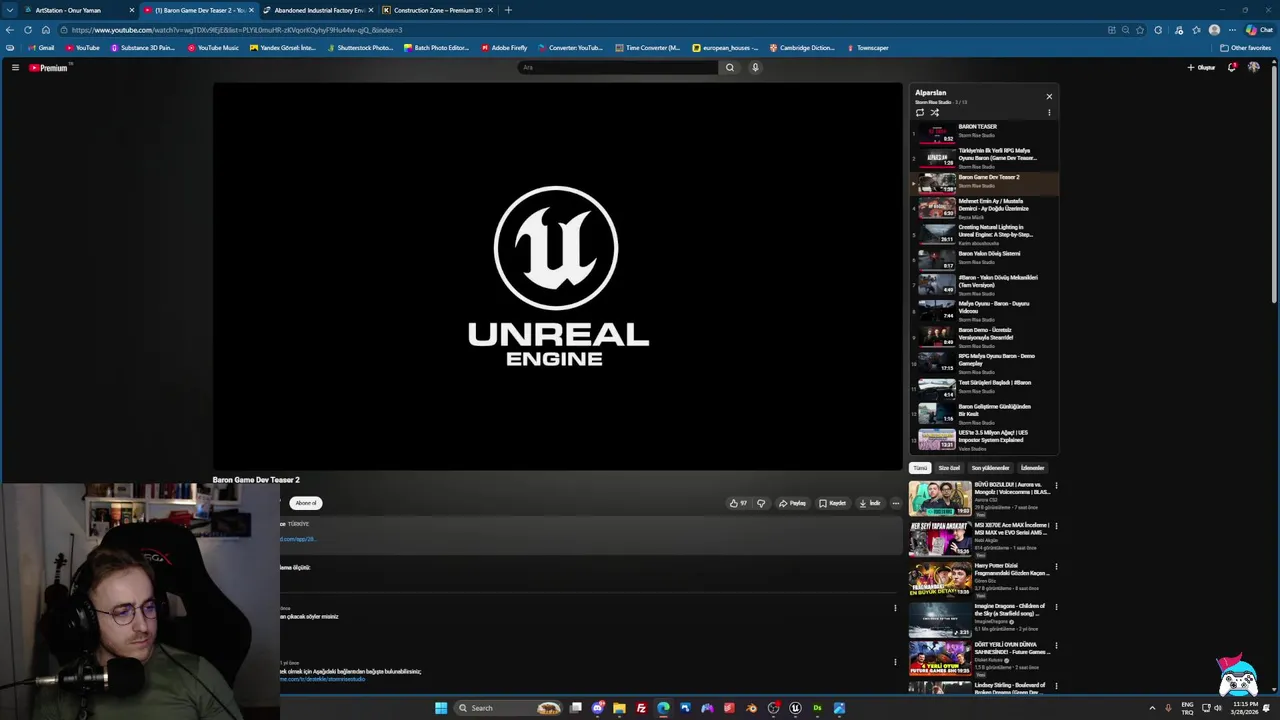Image resolution: width=1280 pixels, height=720 pixels.
Task: Click the browser back arrow
Action: [10, 30]
